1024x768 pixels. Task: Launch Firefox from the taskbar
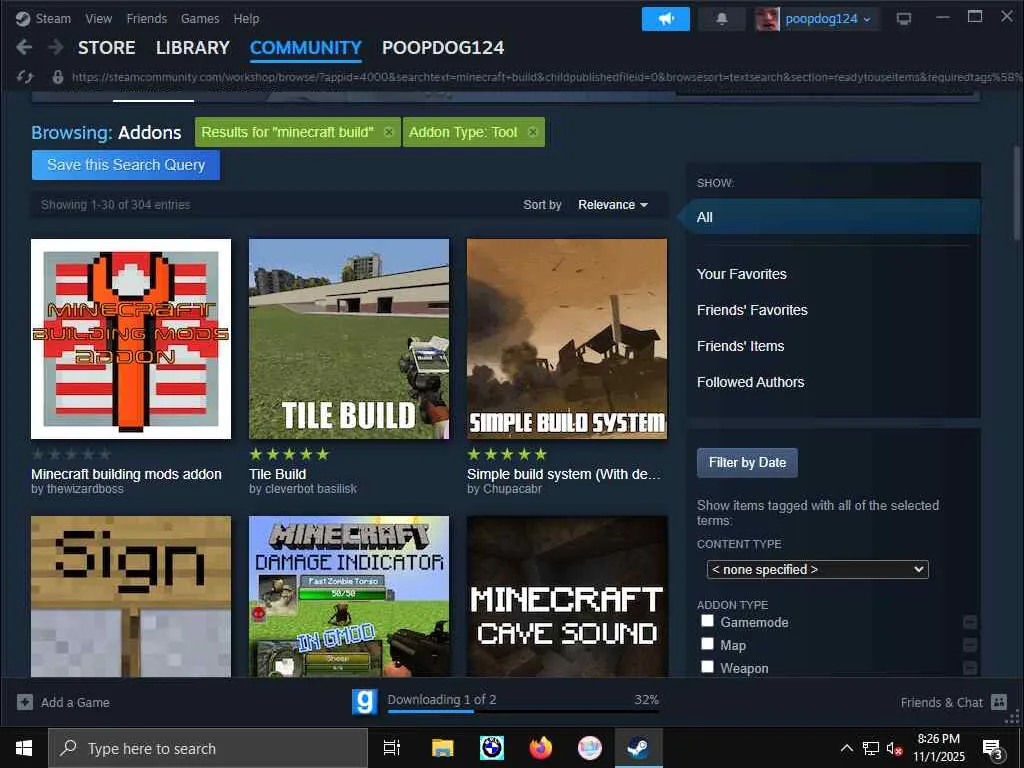(541, 748)
